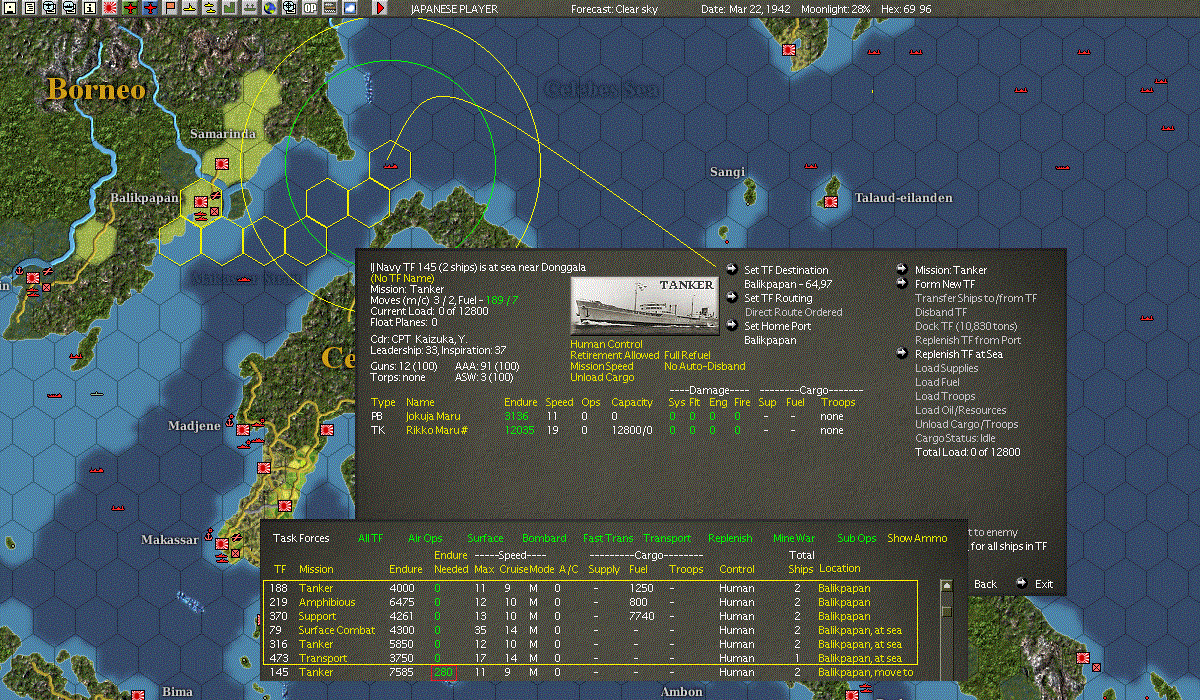1200x700 pixels.
Task: Click arrow icon beside Replenish TF at Sea
Action: [x=903, y=354]
